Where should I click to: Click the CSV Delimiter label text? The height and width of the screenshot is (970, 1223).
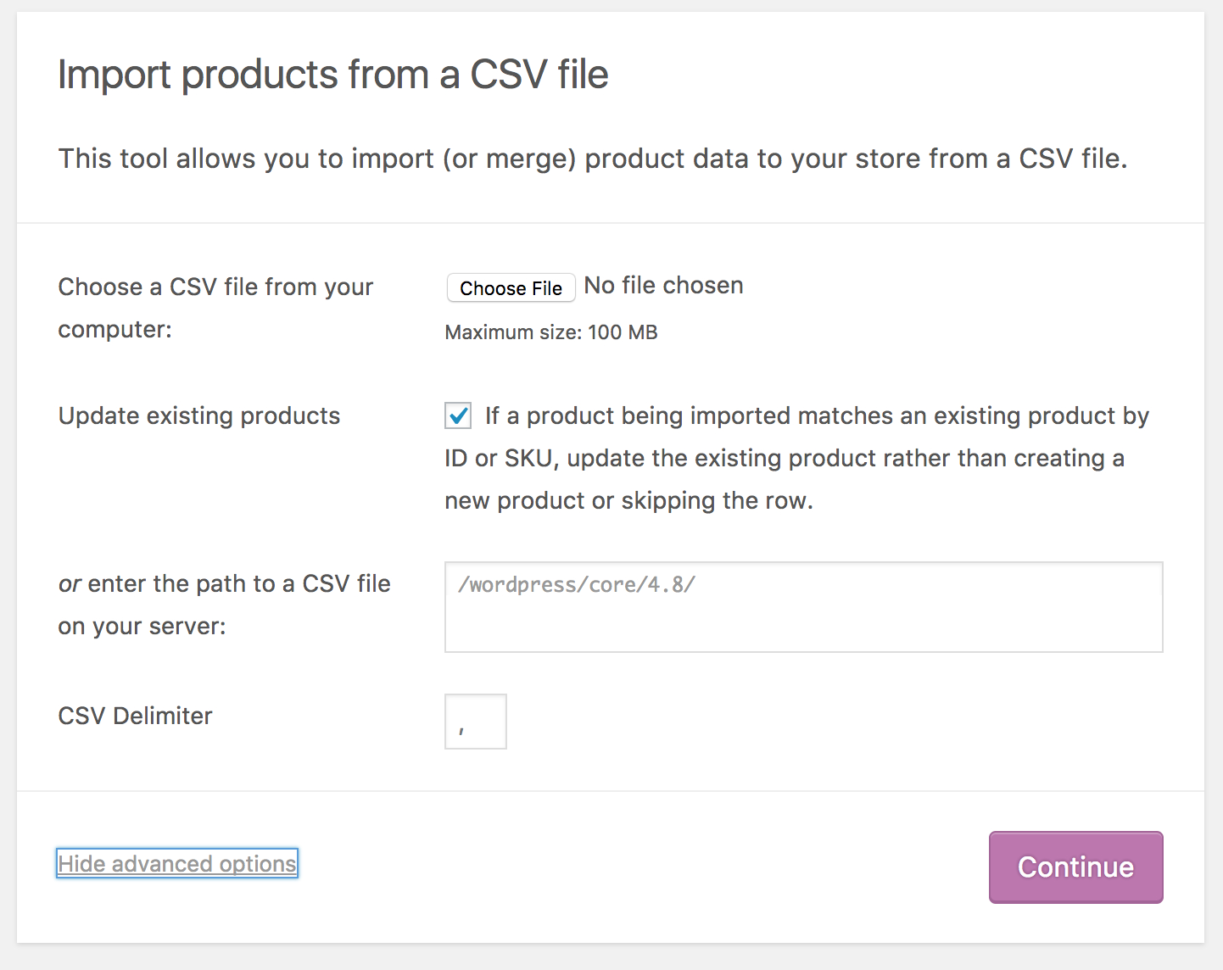pos(135,715)
